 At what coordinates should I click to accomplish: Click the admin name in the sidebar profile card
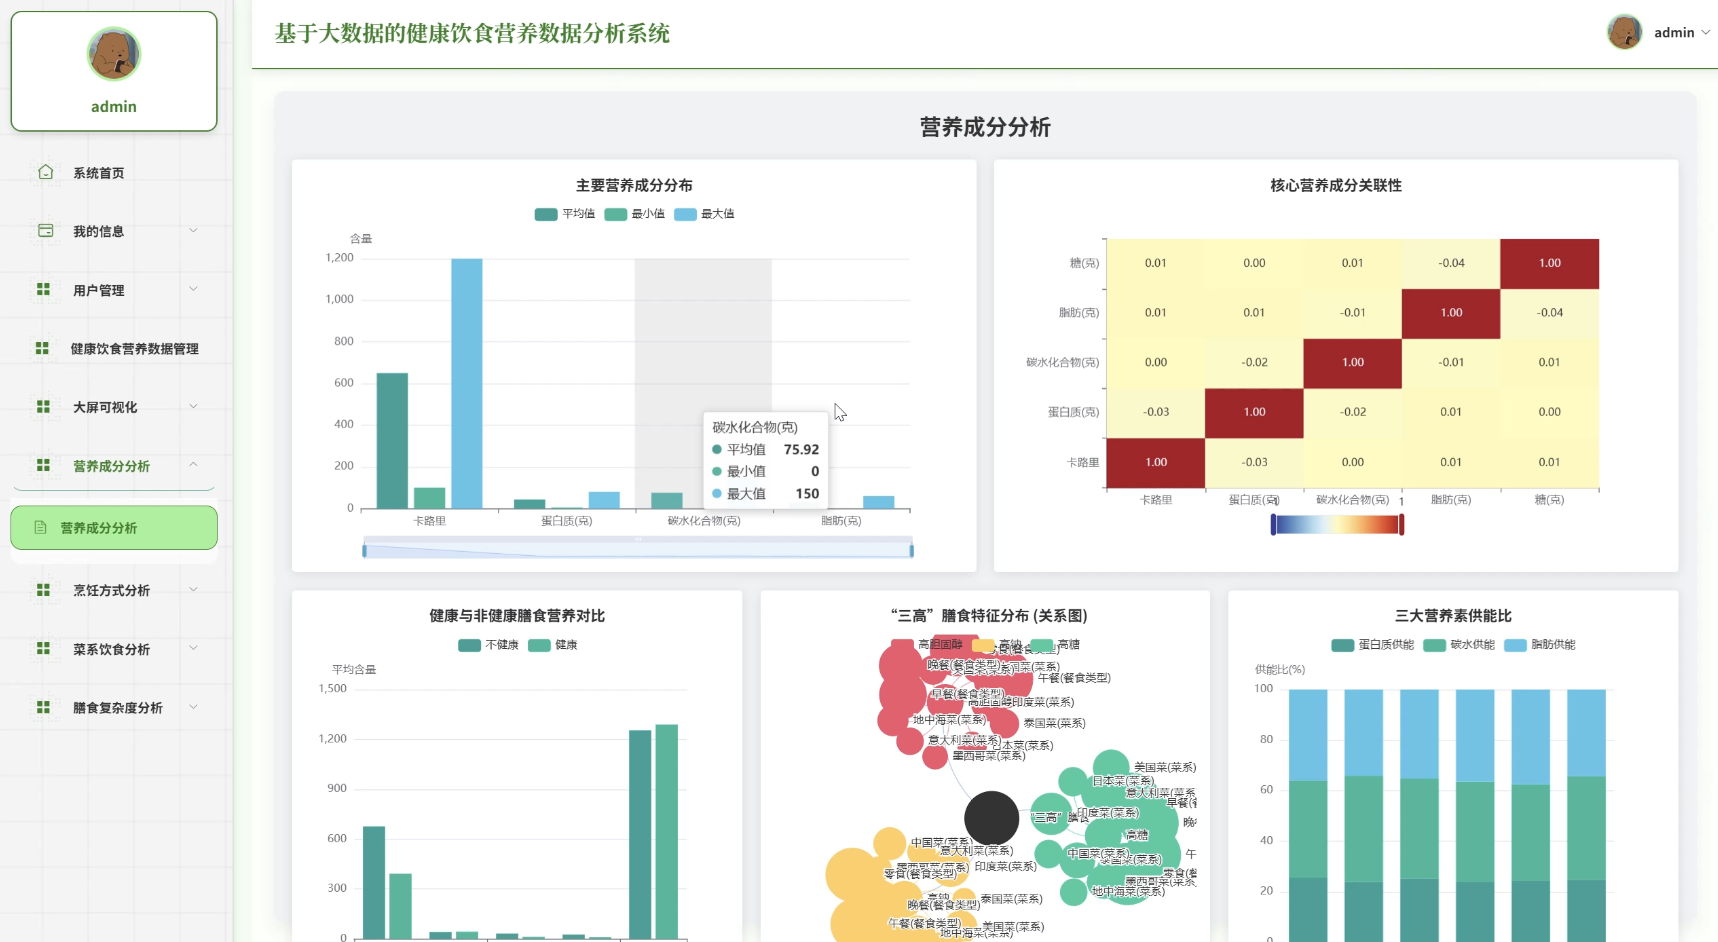coord(114,106)
